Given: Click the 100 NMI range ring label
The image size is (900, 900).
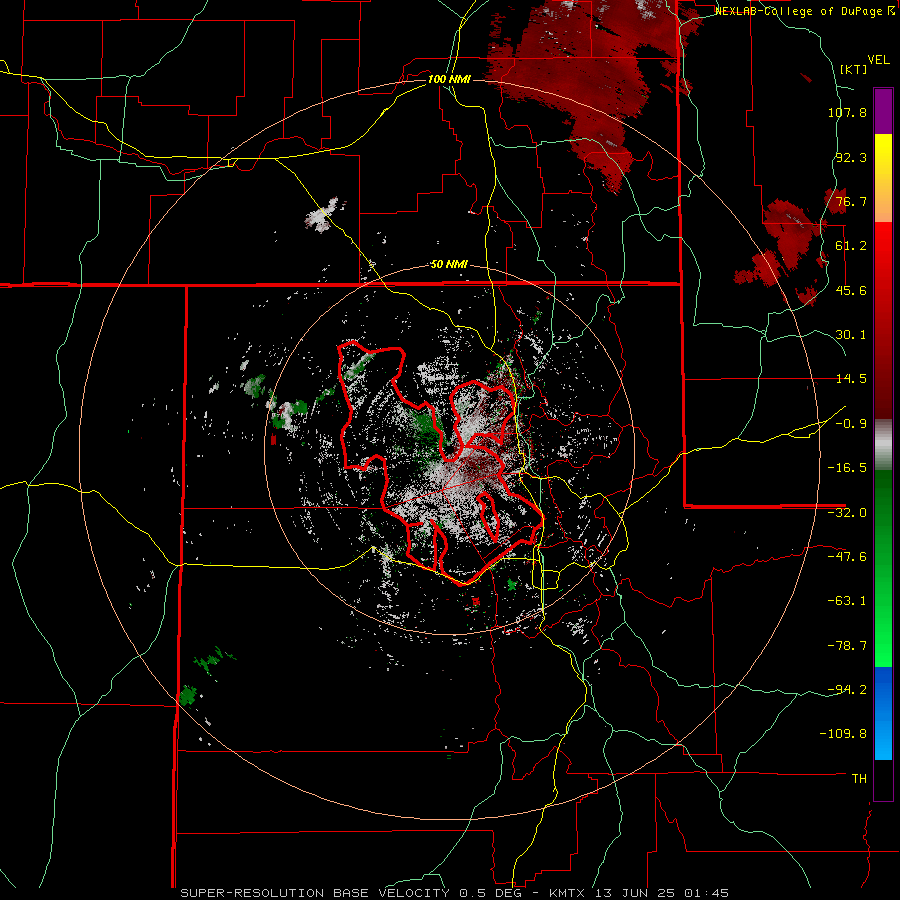Looking at the screenshot, I should pyautogui.click(x=449, y=79).
